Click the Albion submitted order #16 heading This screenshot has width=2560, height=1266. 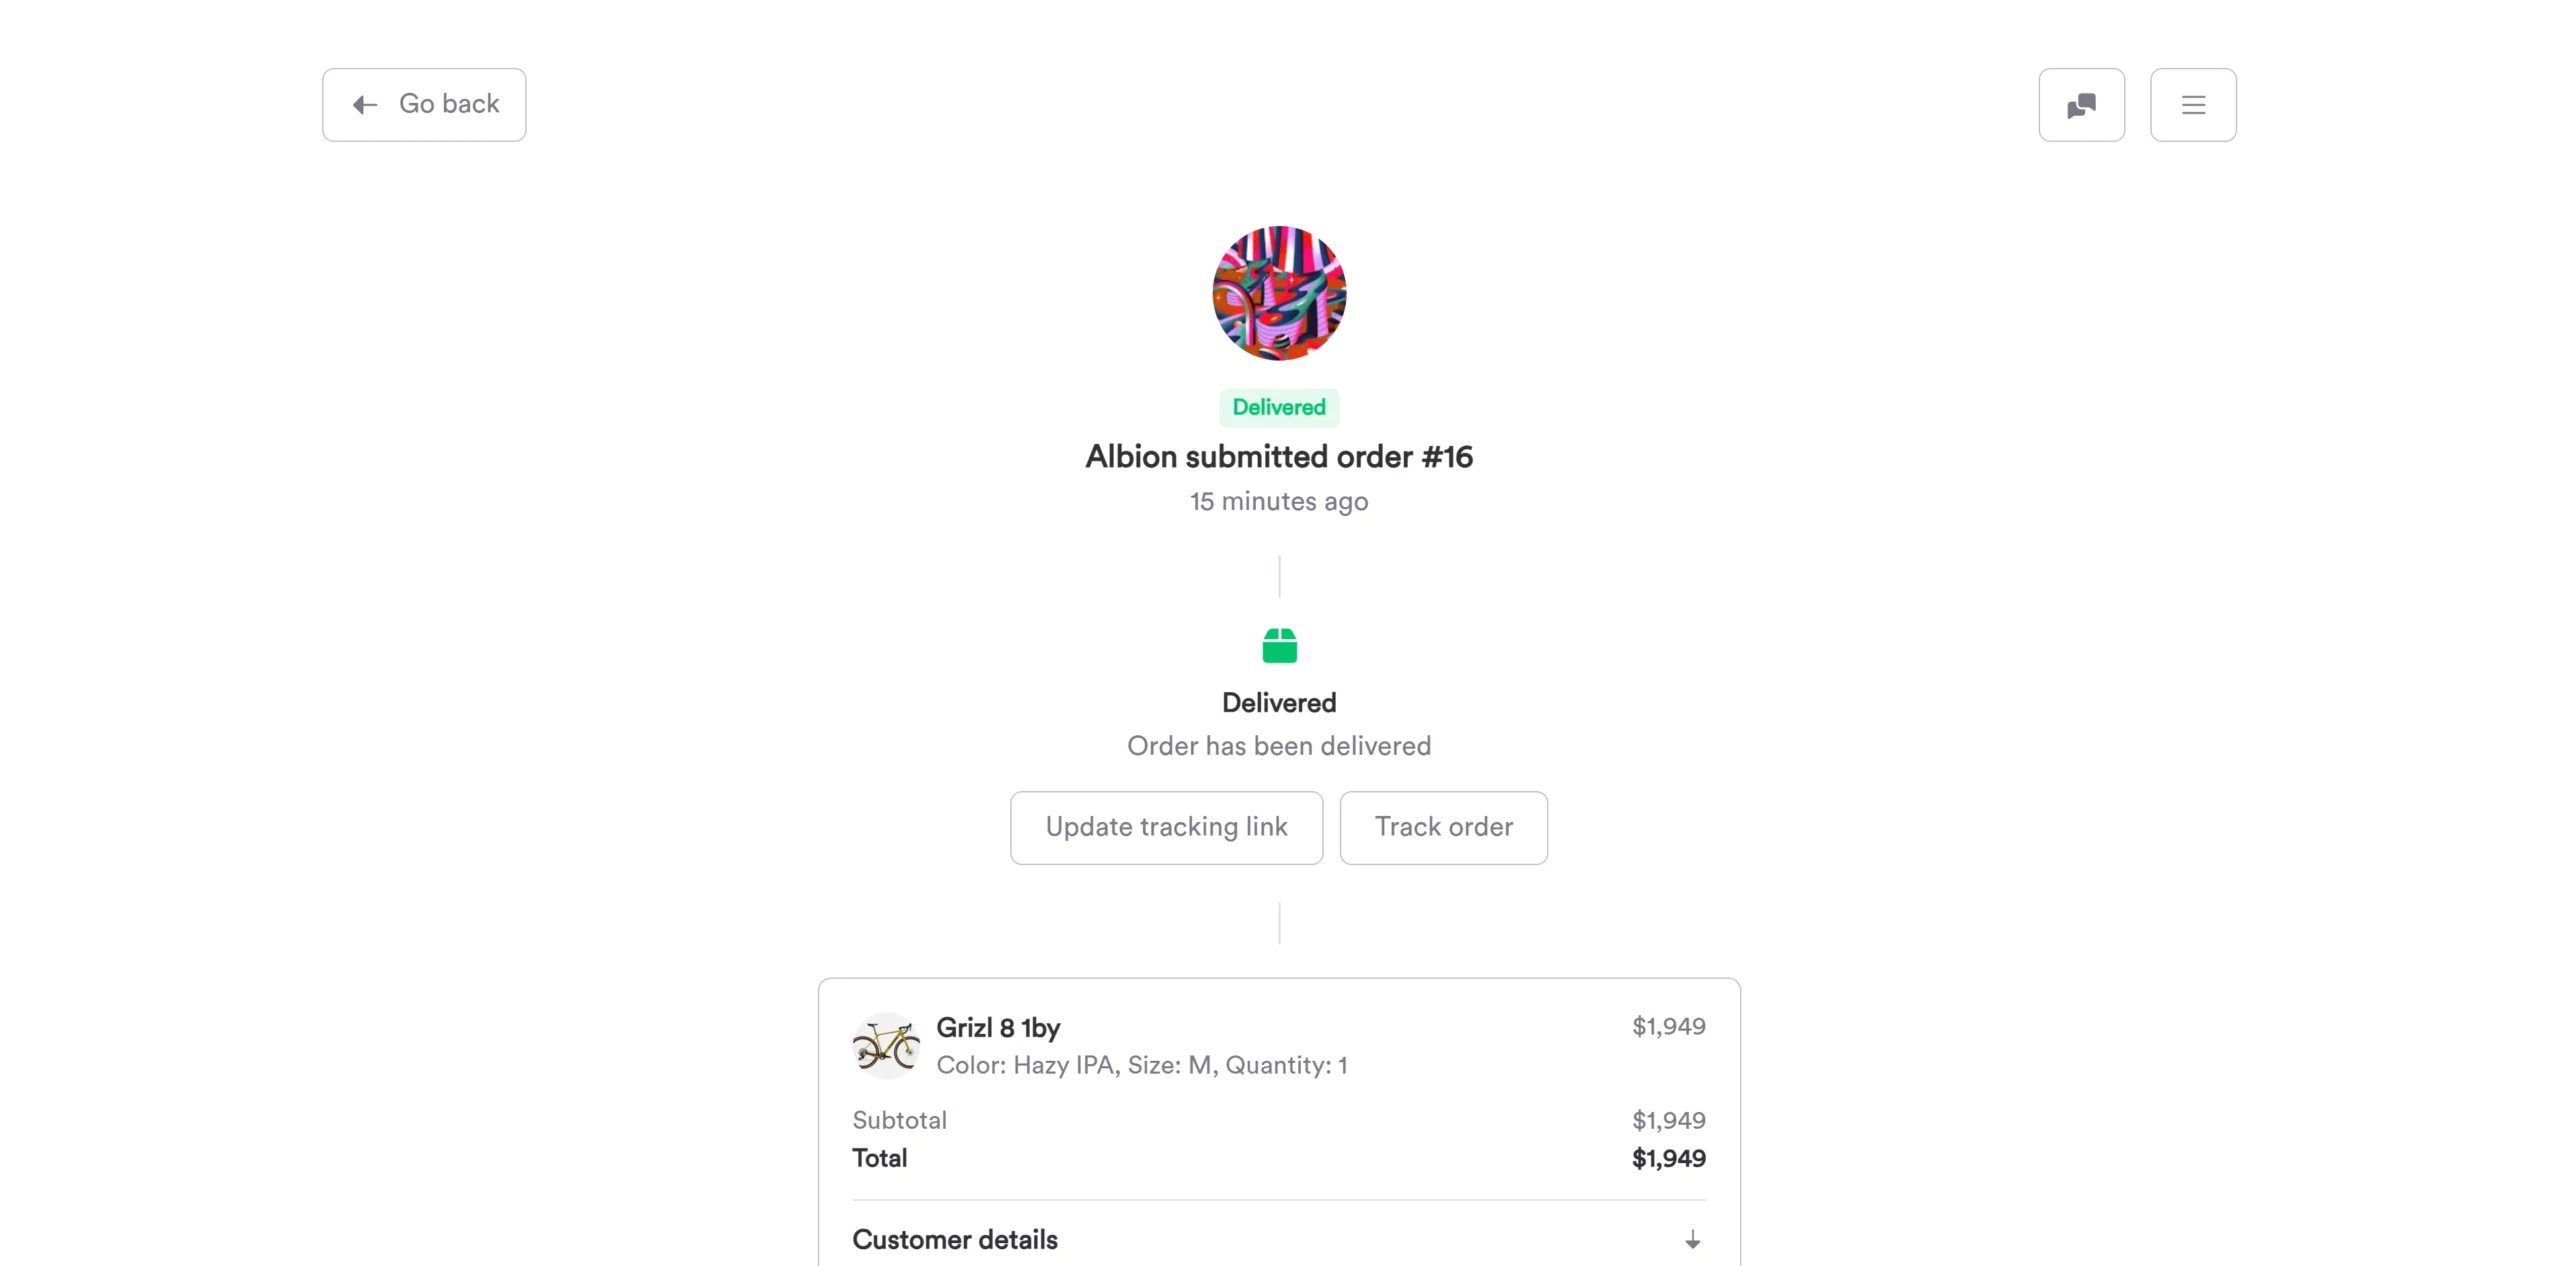tap(1279, 457)
